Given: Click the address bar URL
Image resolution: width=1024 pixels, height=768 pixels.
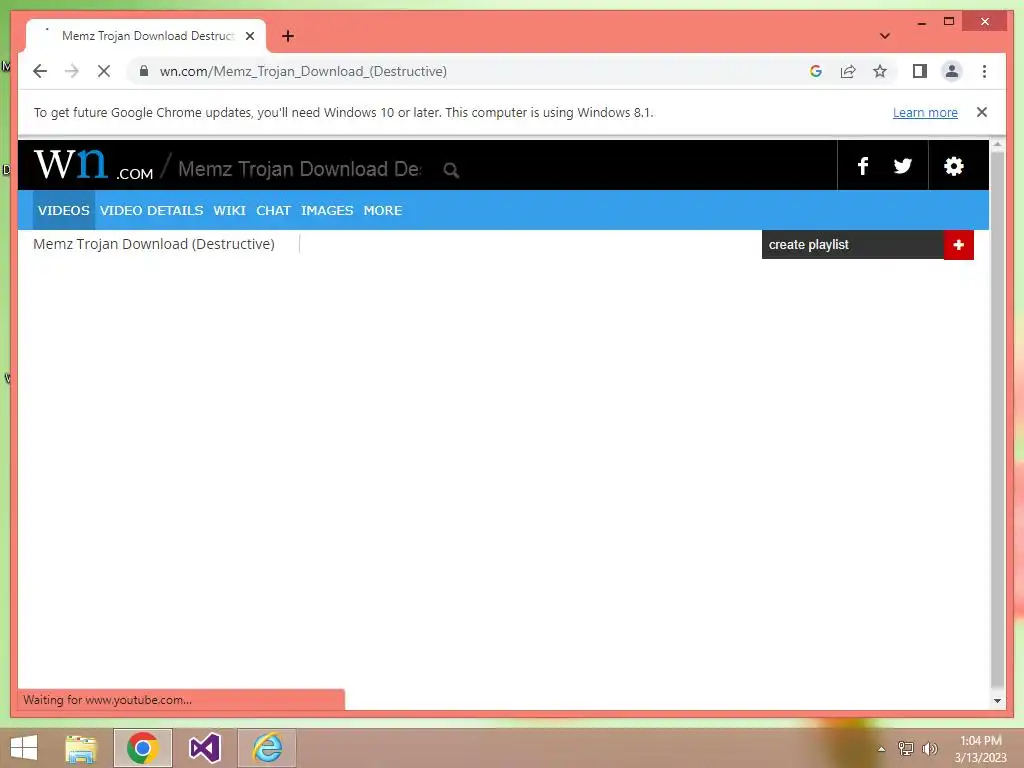Looking at the screenshot, I should click(x=303, y=71).
